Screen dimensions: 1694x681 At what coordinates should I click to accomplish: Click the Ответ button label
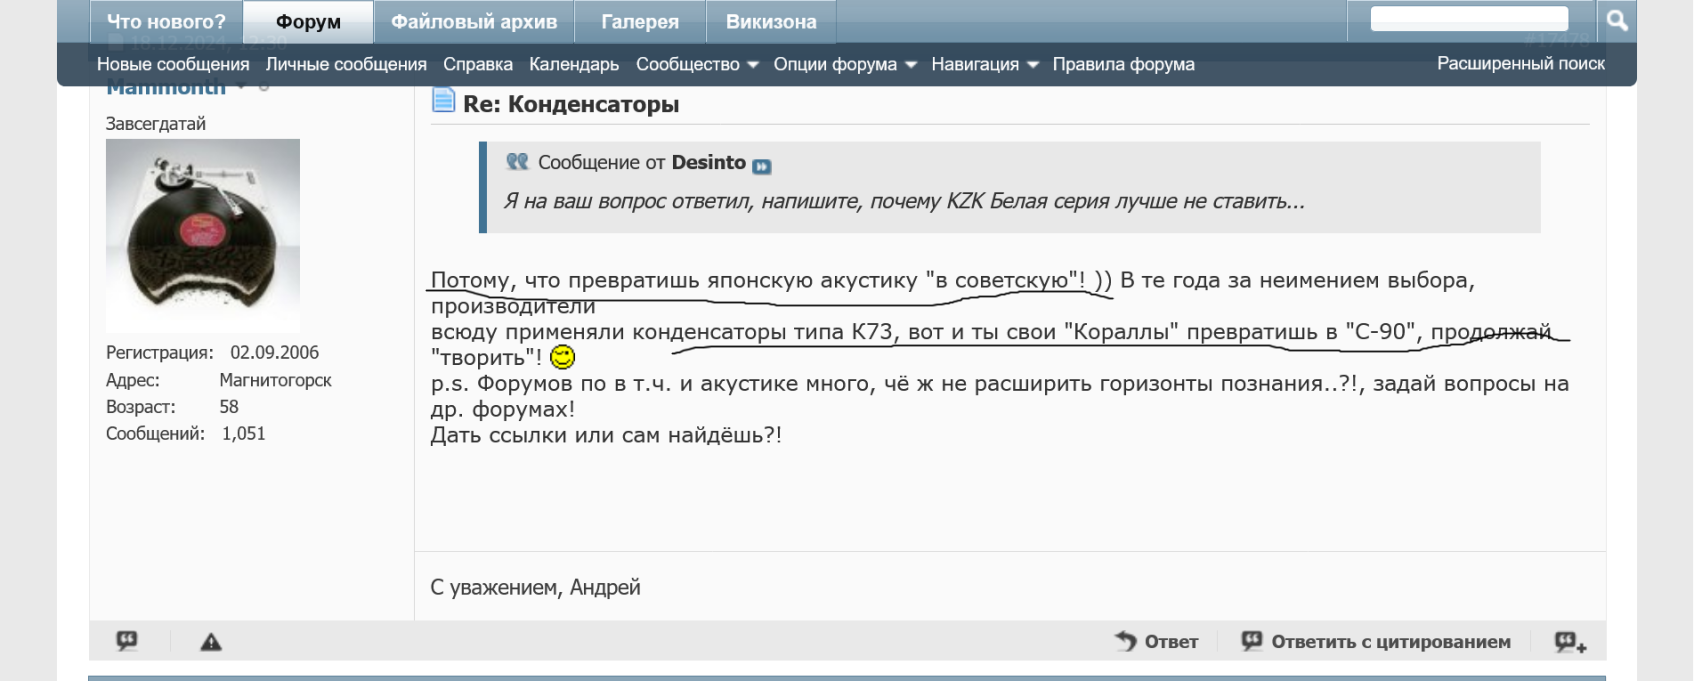tap(1171, 642)
